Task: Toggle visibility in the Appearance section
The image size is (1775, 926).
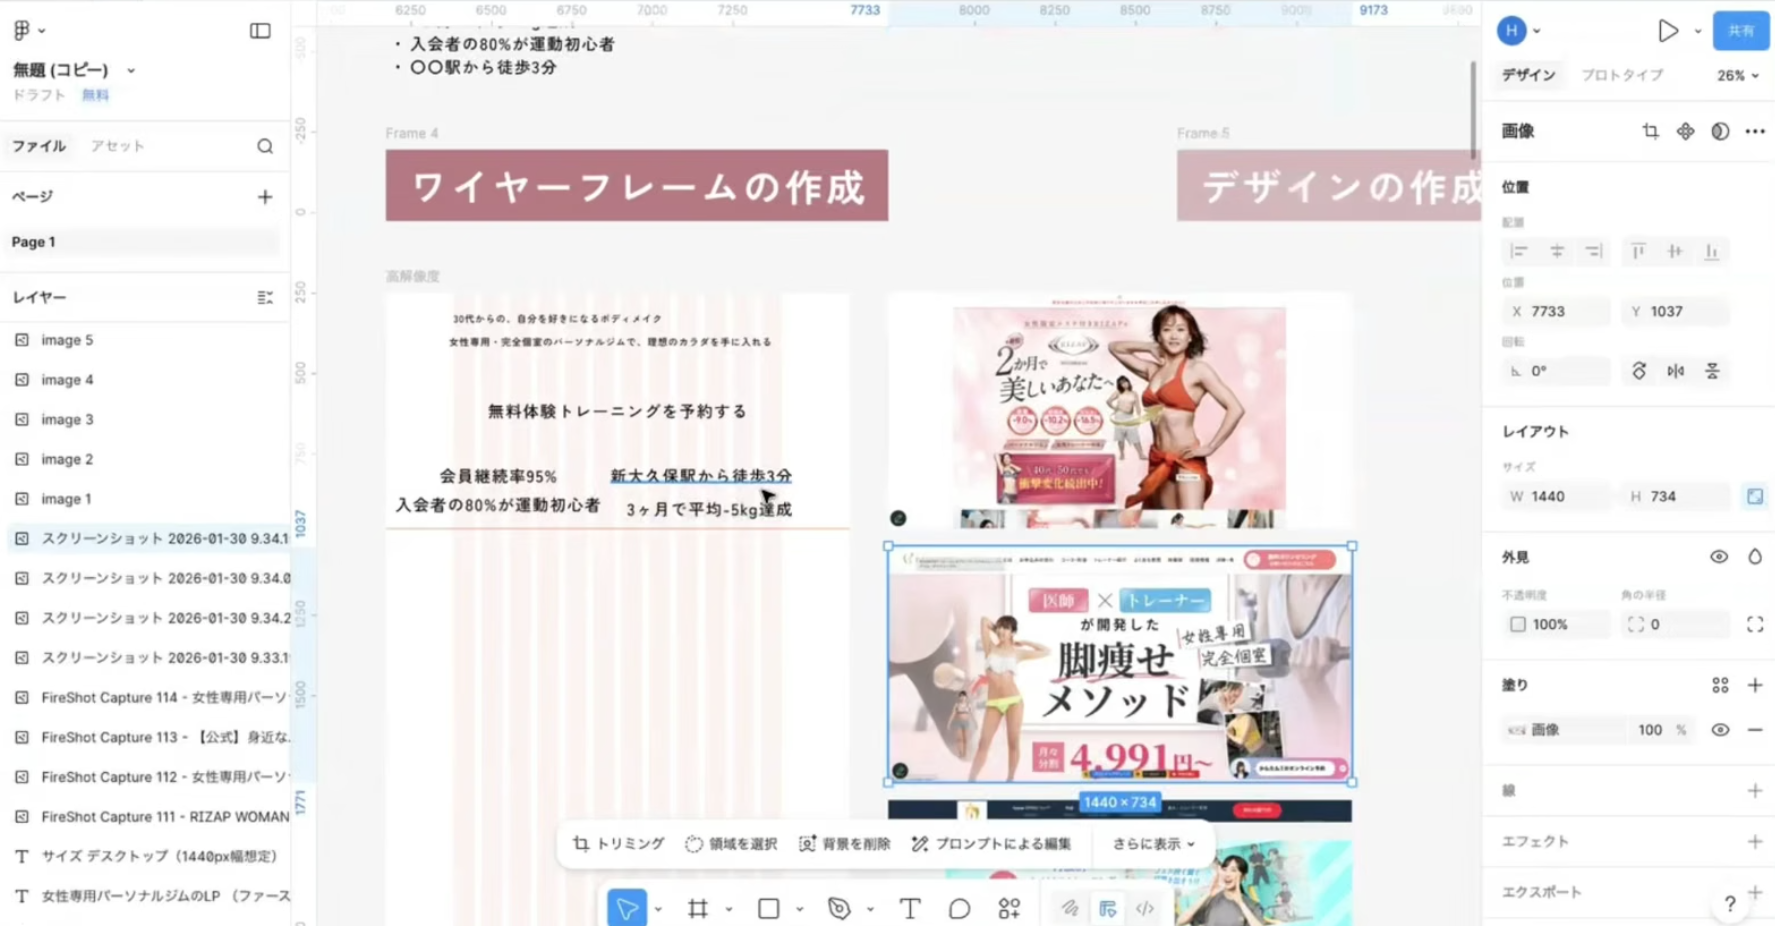Action: 1718,557
